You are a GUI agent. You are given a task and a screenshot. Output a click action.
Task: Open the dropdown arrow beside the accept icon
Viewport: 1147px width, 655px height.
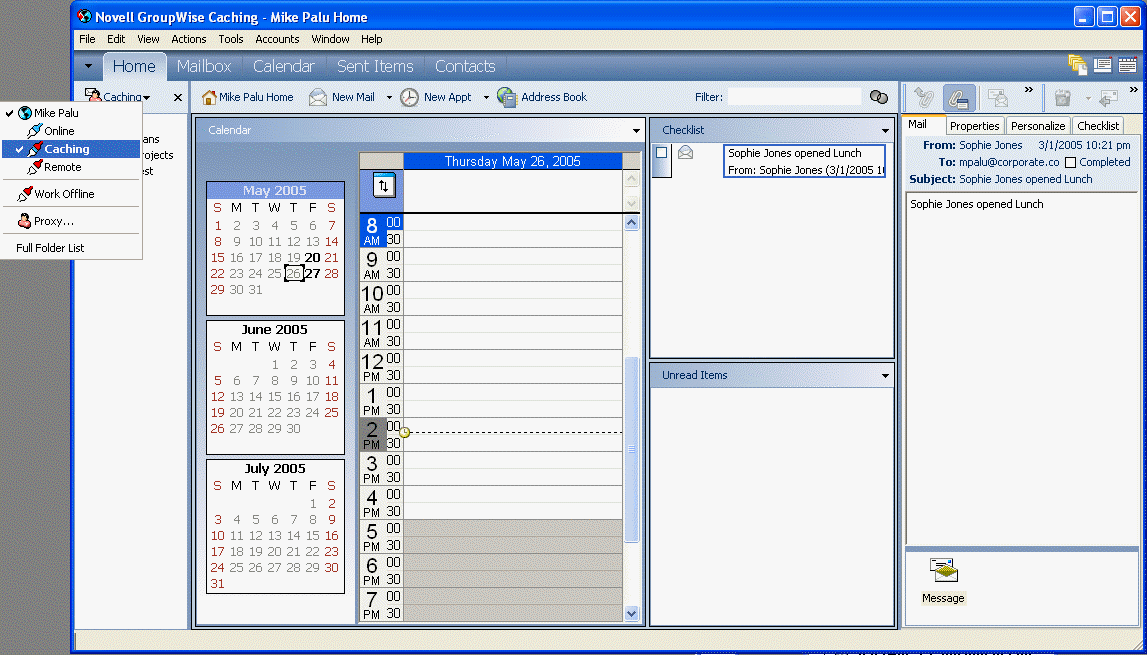(1087, 98)
